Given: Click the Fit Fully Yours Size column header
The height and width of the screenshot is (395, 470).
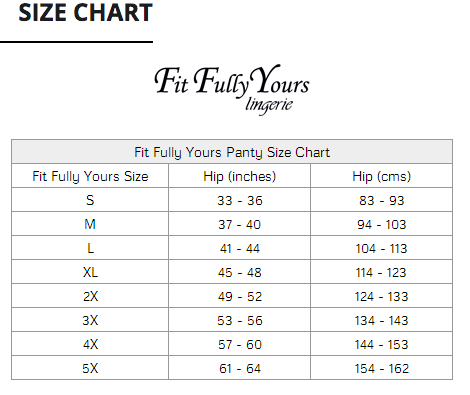Looking at the screenshot, I should [90, 176].
